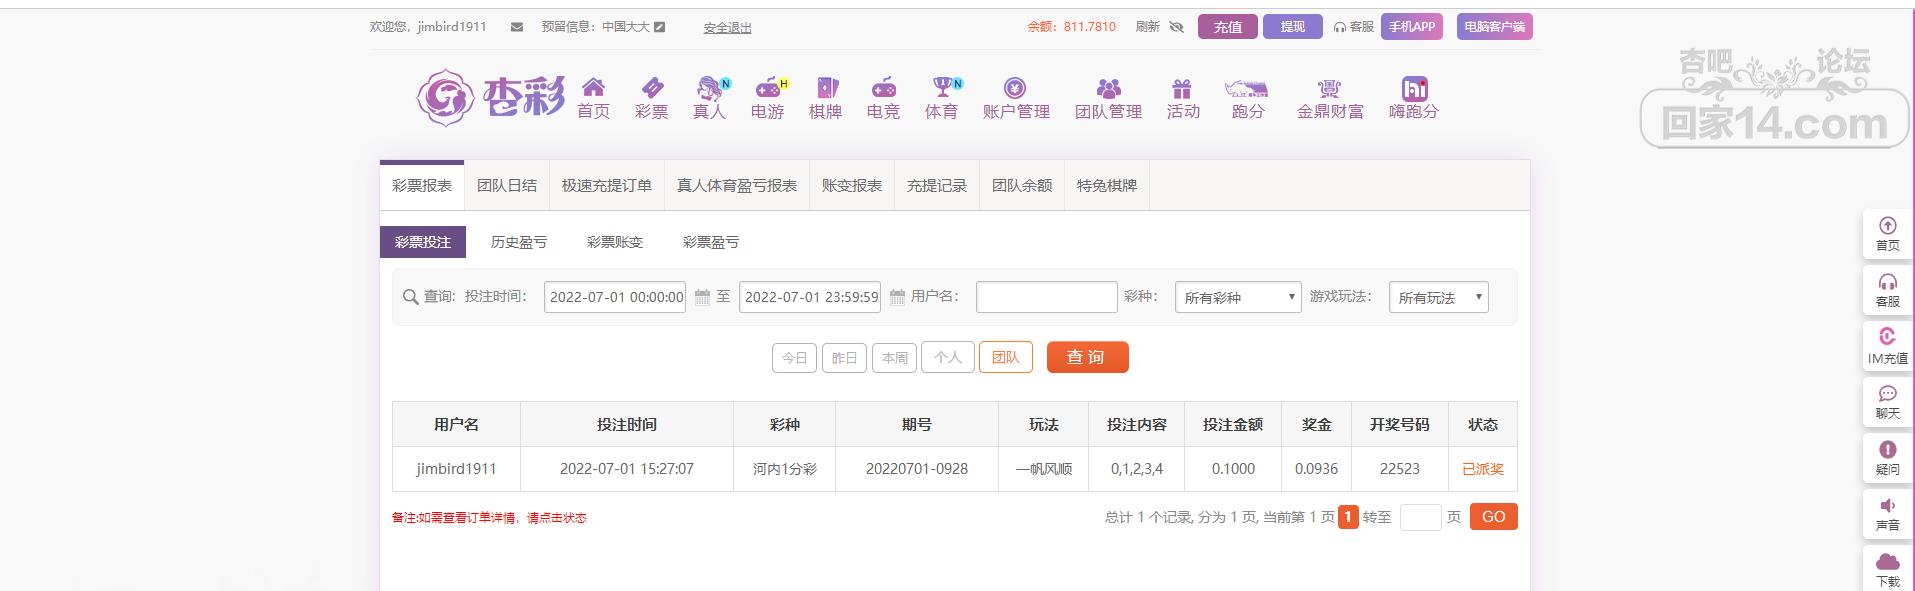Toggle 今日 filter button

coord(794,358)
